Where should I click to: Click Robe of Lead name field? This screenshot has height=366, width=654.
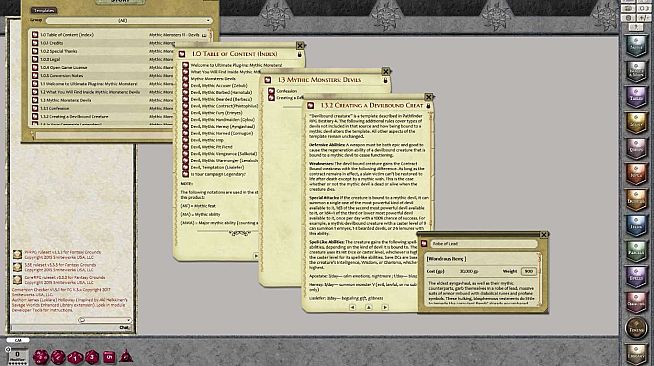483,243
